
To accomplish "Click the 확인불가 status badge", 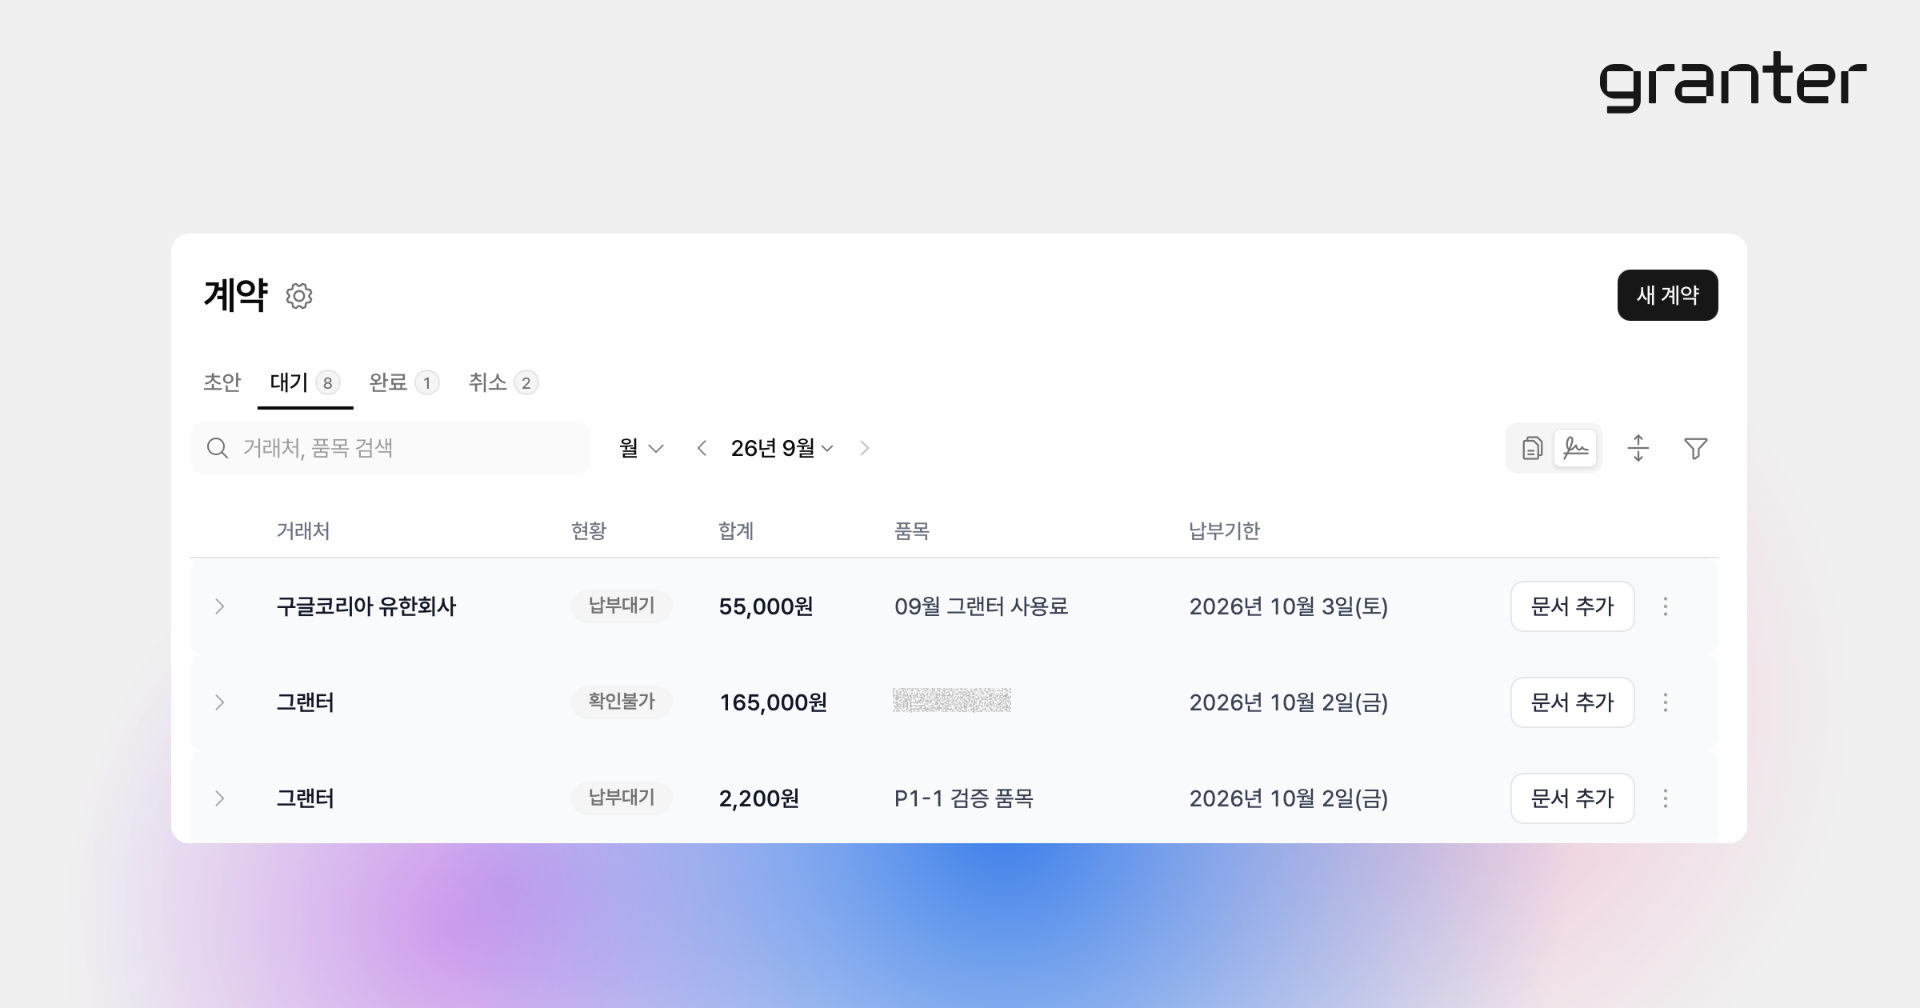I will (x=621, y=702).
